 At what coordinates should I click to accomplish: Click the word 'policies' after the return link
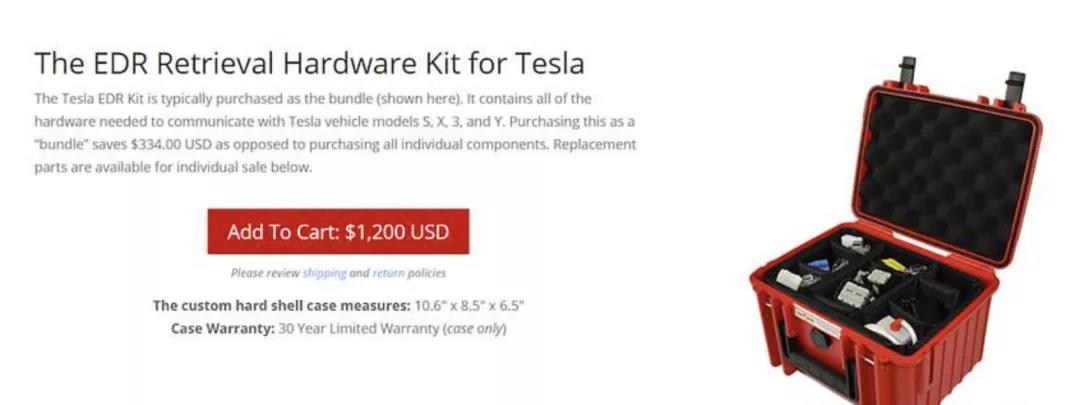coord(427,273)
